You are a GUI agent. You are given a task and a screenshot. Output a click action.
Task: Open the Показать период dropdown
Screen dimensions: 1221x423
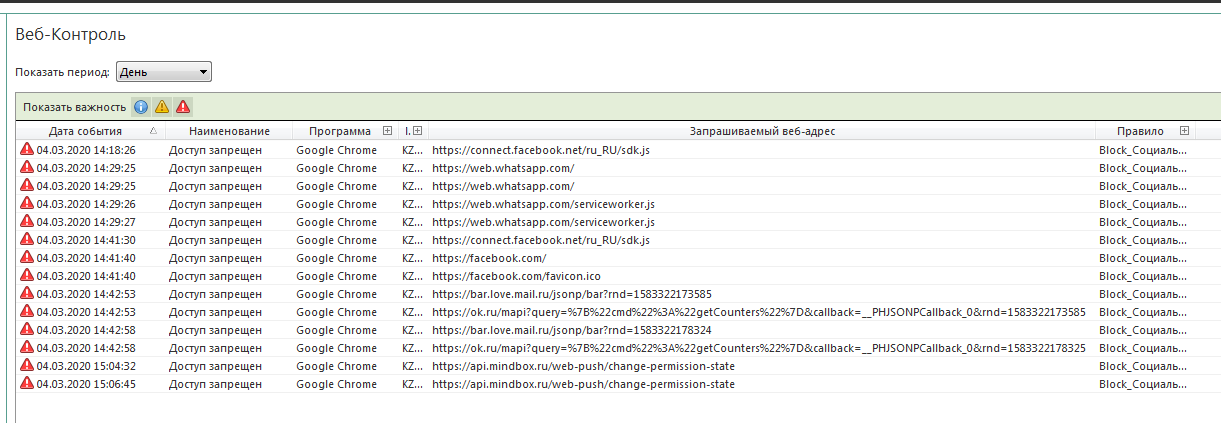pos(164,72)
